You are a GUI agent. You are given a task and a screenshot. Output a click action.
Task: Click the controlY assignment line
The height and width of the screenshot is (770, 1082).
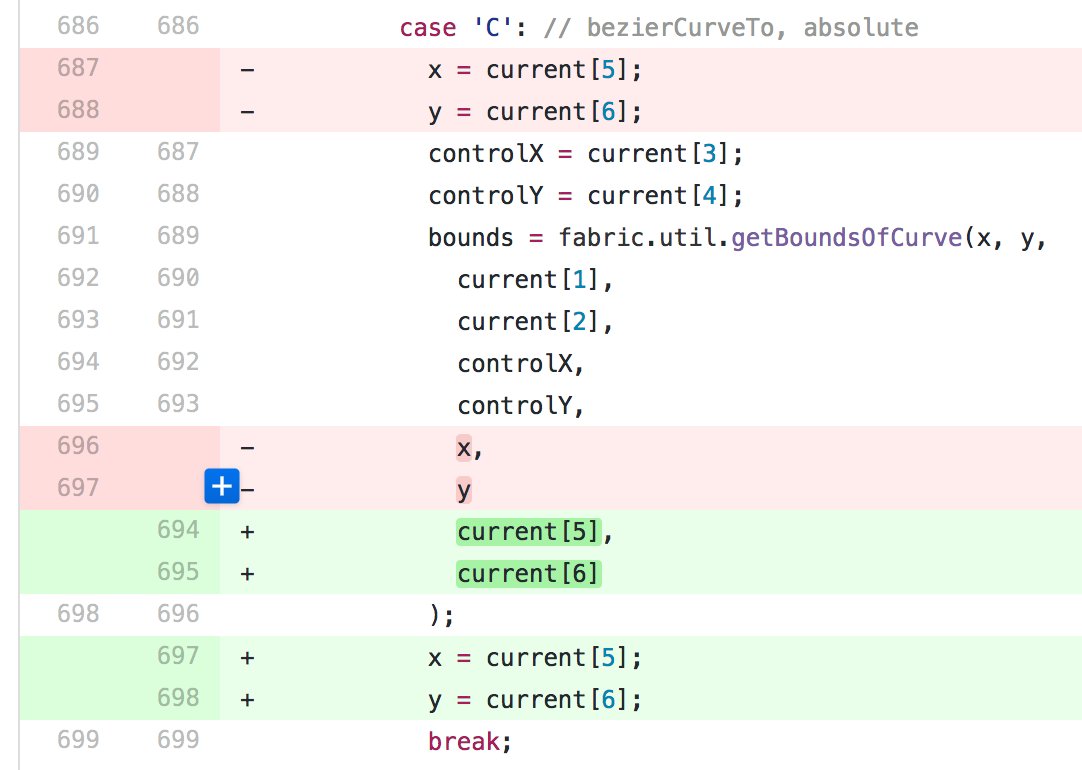tap(585, 196)
